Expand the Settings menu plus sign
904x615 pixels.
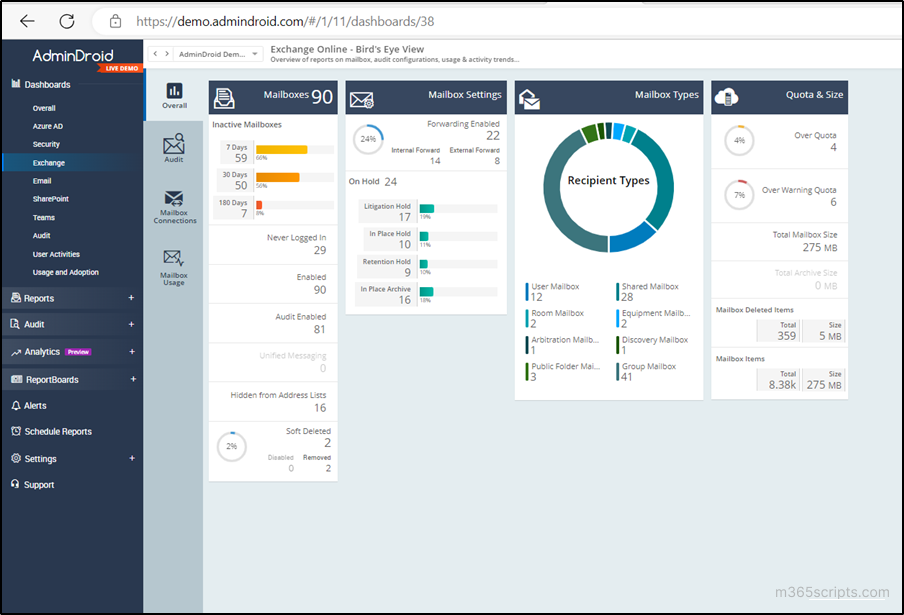132,459
